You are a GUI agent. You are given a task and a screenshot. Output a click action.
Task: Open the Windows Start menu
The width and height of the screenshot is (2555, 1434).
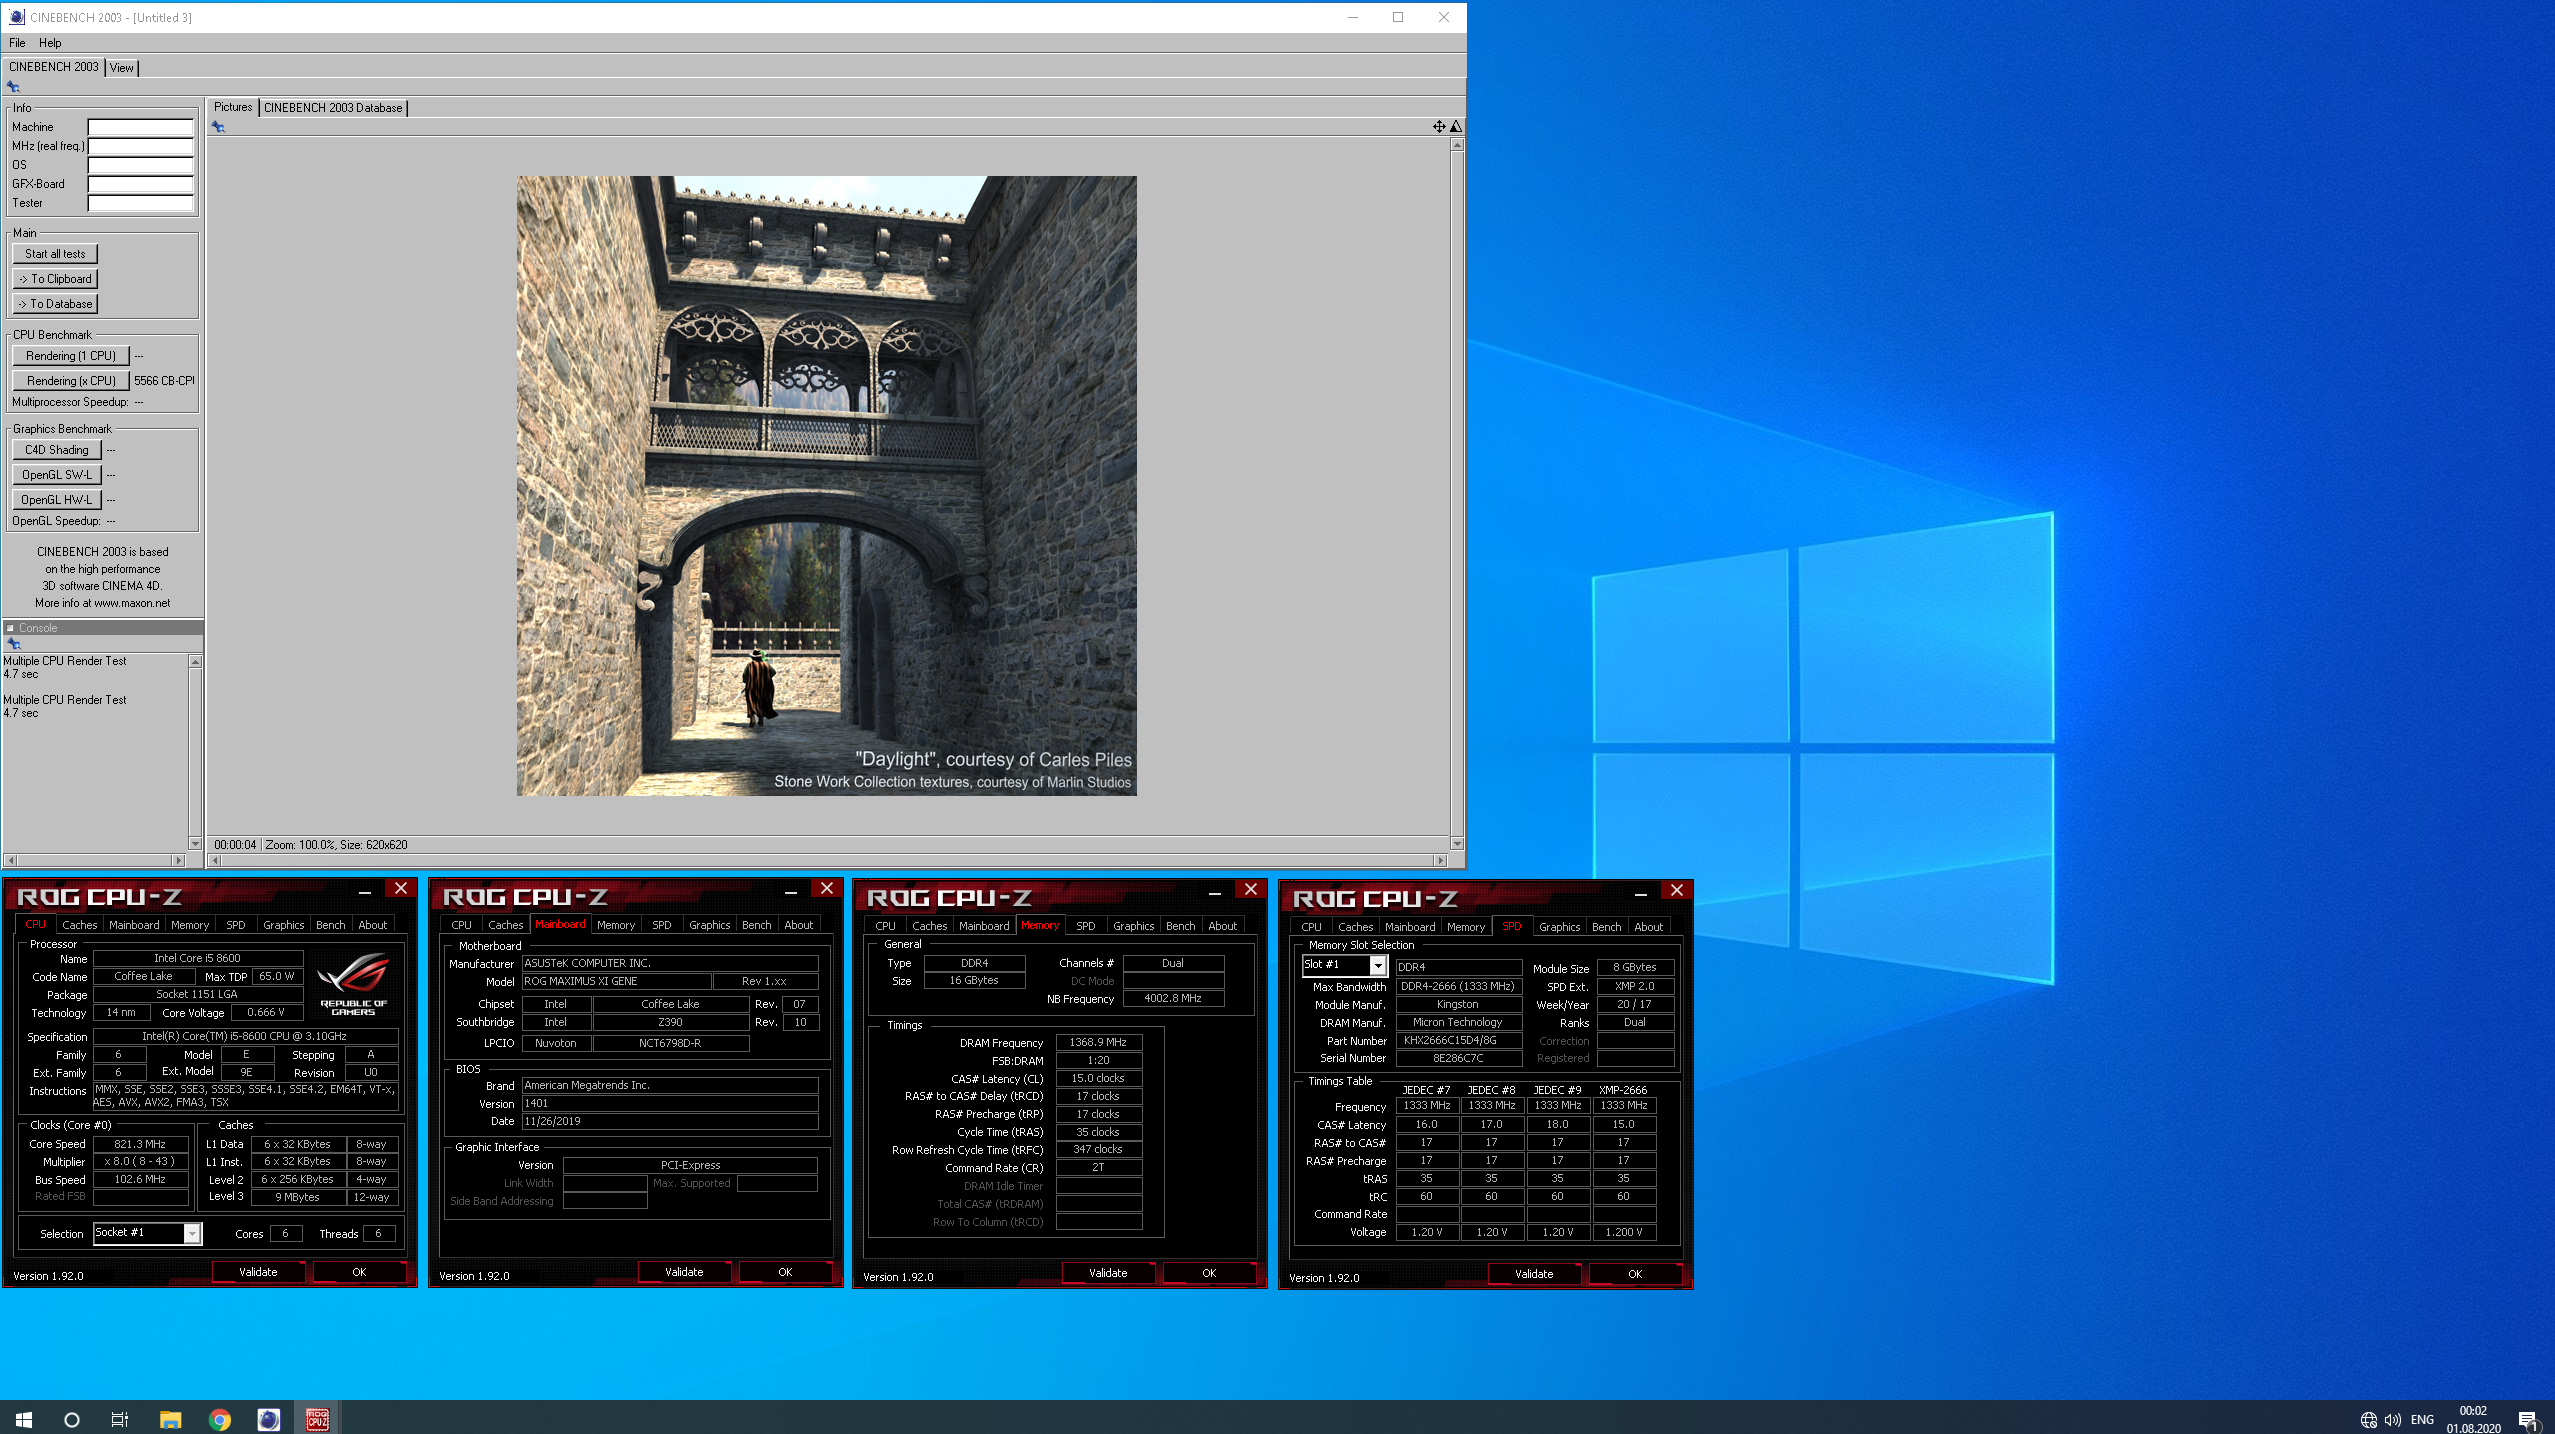pyautogui.click(x=24, y=1419)
